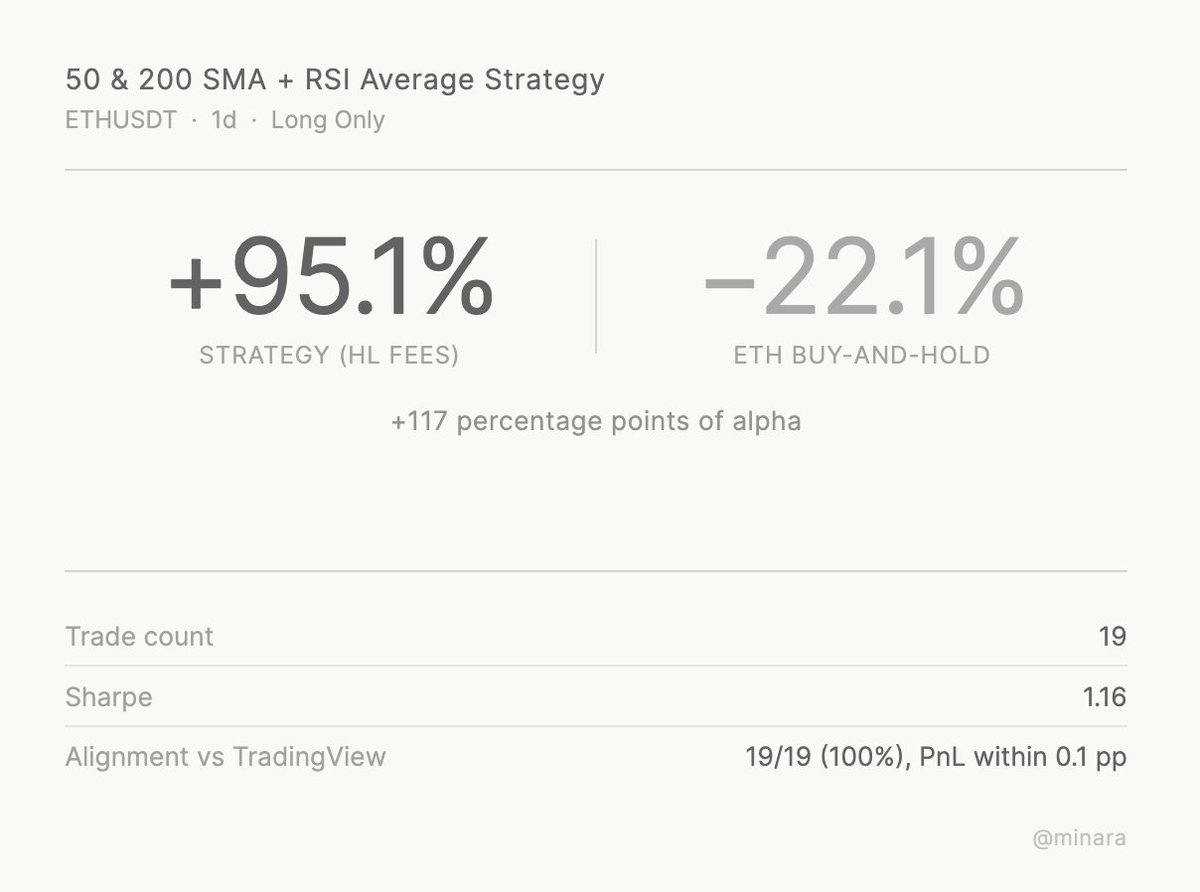Click the Sharpe label
The height and width of the screenshot is (892, 1200).
(x=108, y=697)
